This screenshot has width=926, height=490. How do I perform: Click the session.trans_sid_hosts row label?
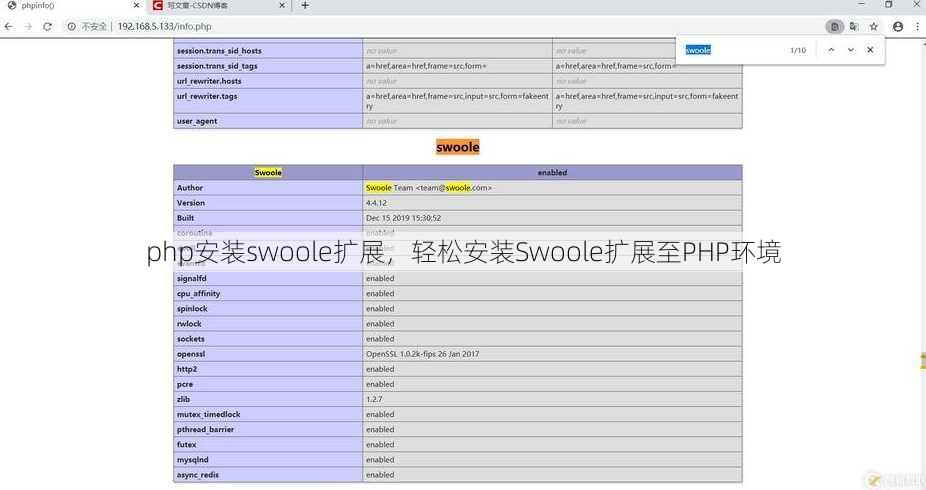point(219,51)
